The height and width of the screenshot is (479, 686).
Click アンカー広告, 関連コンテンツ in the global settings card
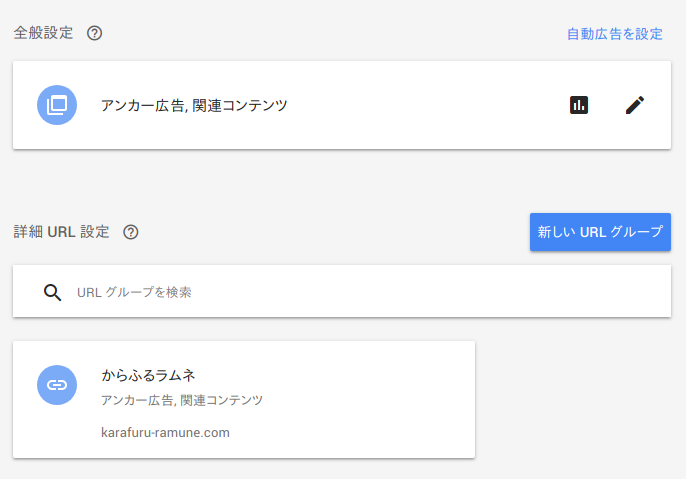[x=194, y=105]
